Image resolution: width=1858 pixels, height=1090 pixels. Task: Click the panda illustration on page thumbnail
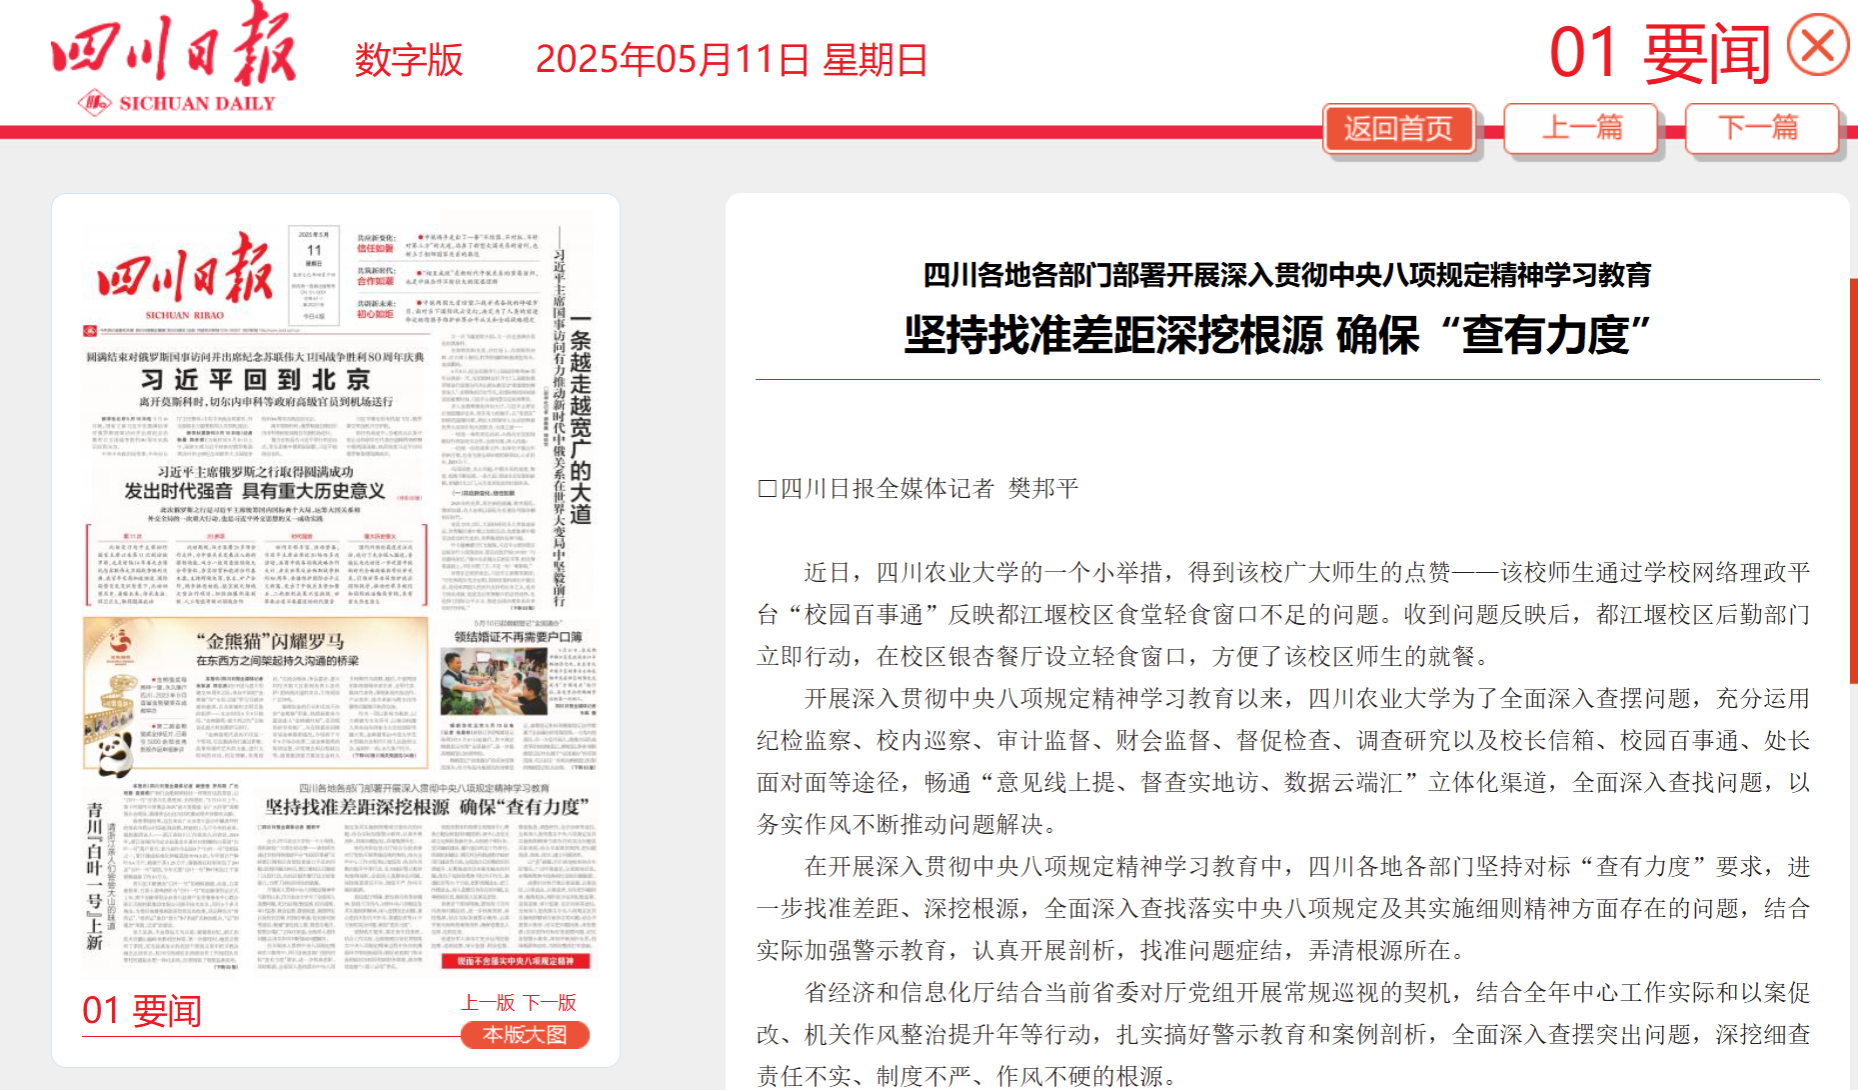(x=117, y=752)
